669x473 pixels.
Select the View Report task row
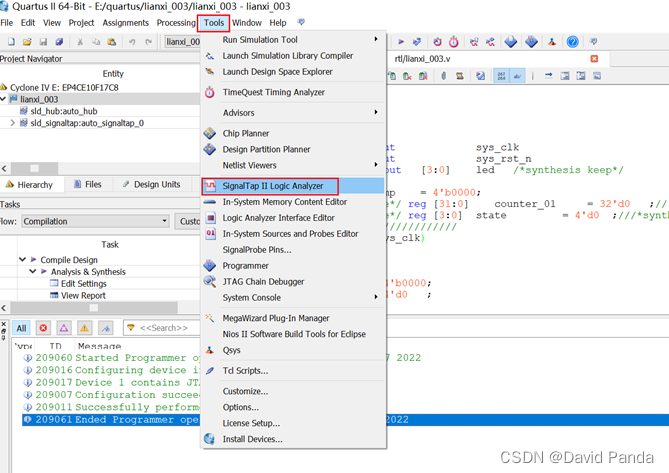pos(100,296)
